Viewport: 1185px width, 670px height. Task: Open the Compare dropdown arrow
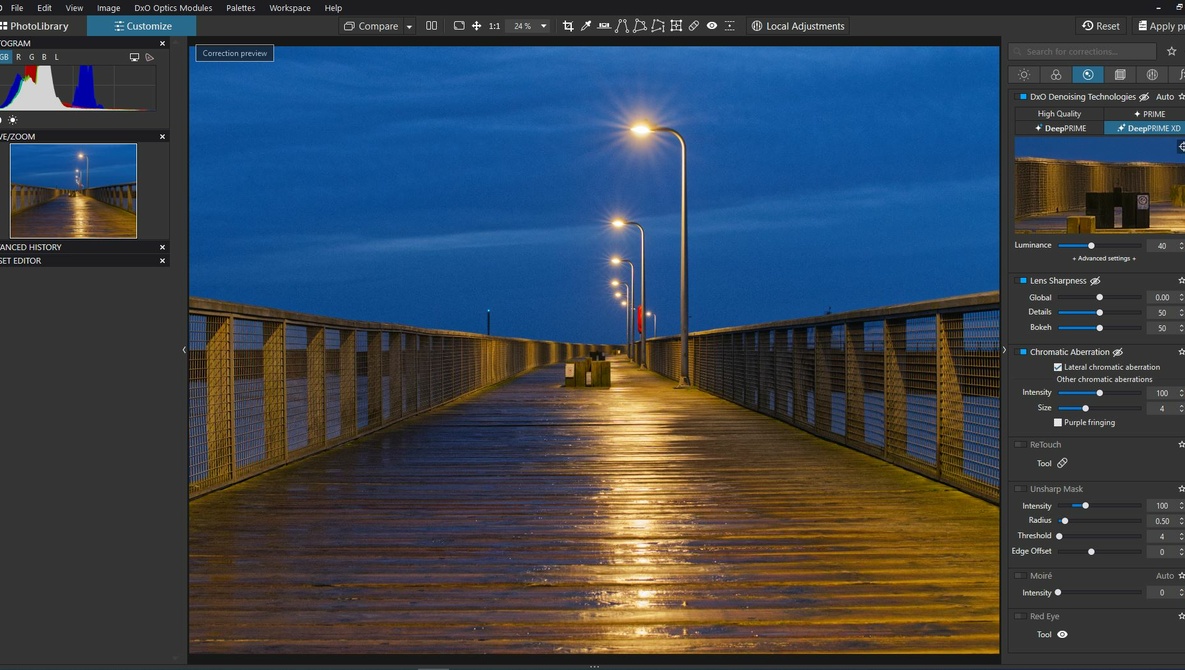(409, 26)
